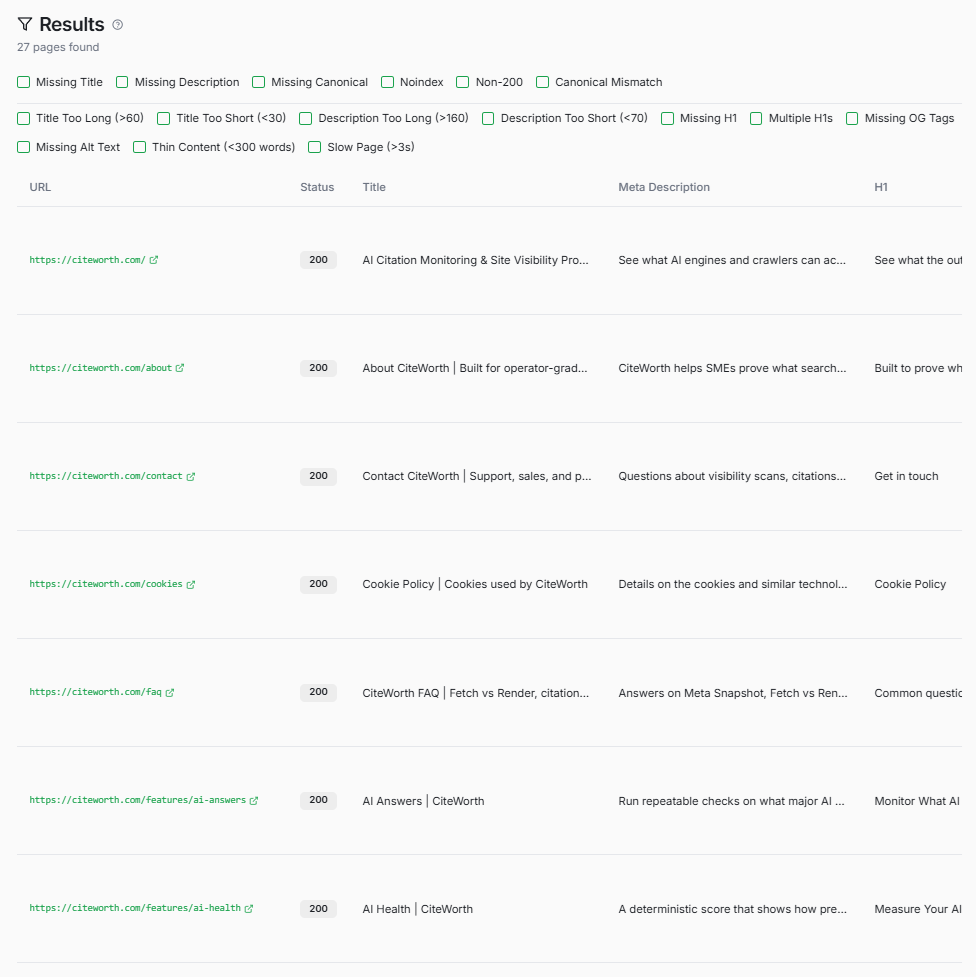The height and width of the screenshot is (977, 977).
Task: Open the citeworth.com/features/ai-answers link
Action: pyautogui.click(x=137, y=800)
